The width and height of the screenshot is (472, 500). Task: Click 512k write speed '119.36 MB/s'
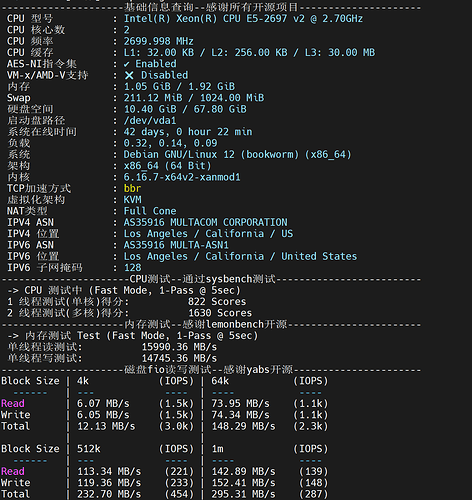109,483
